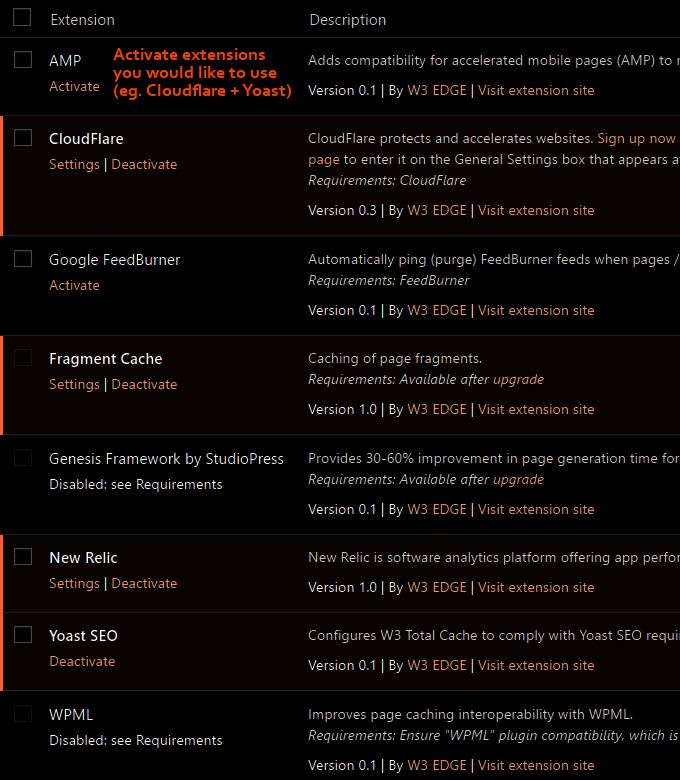
Task: Deactivate the New Relic extension
Action: point(144,584)
